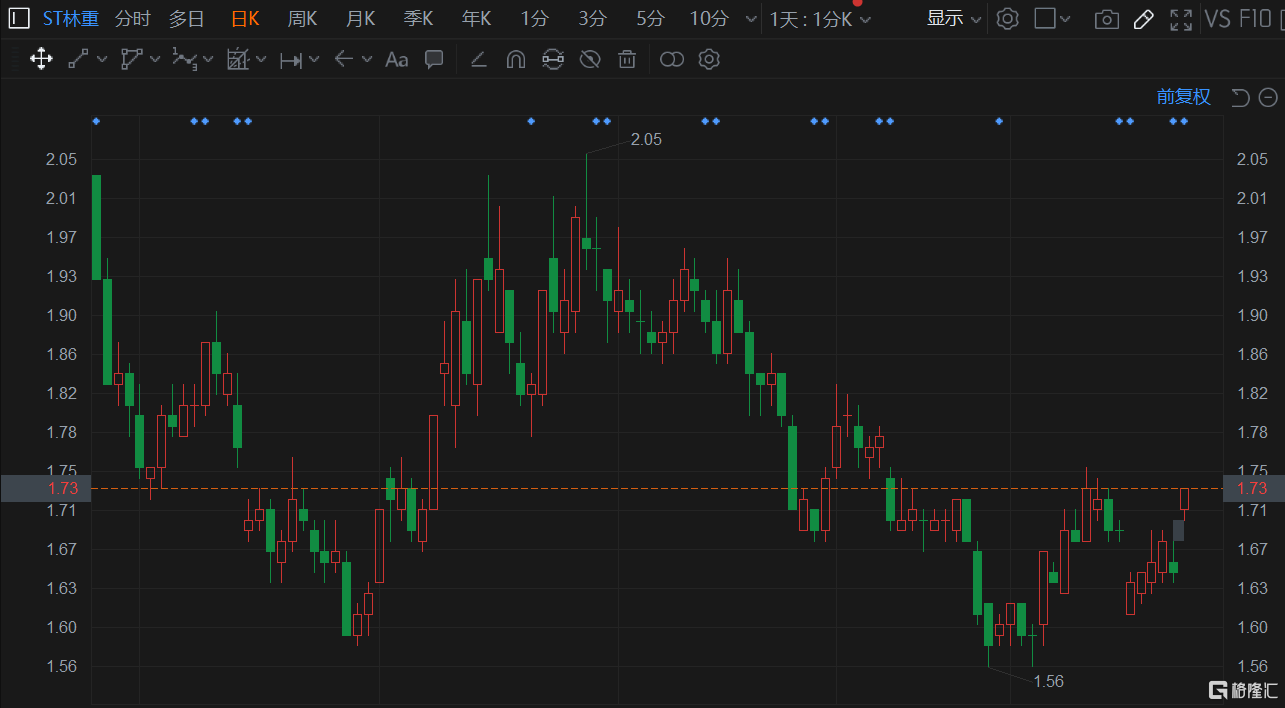Click the 1.56 low price label on the chart
The image size is (1285, 708).
1048,681
